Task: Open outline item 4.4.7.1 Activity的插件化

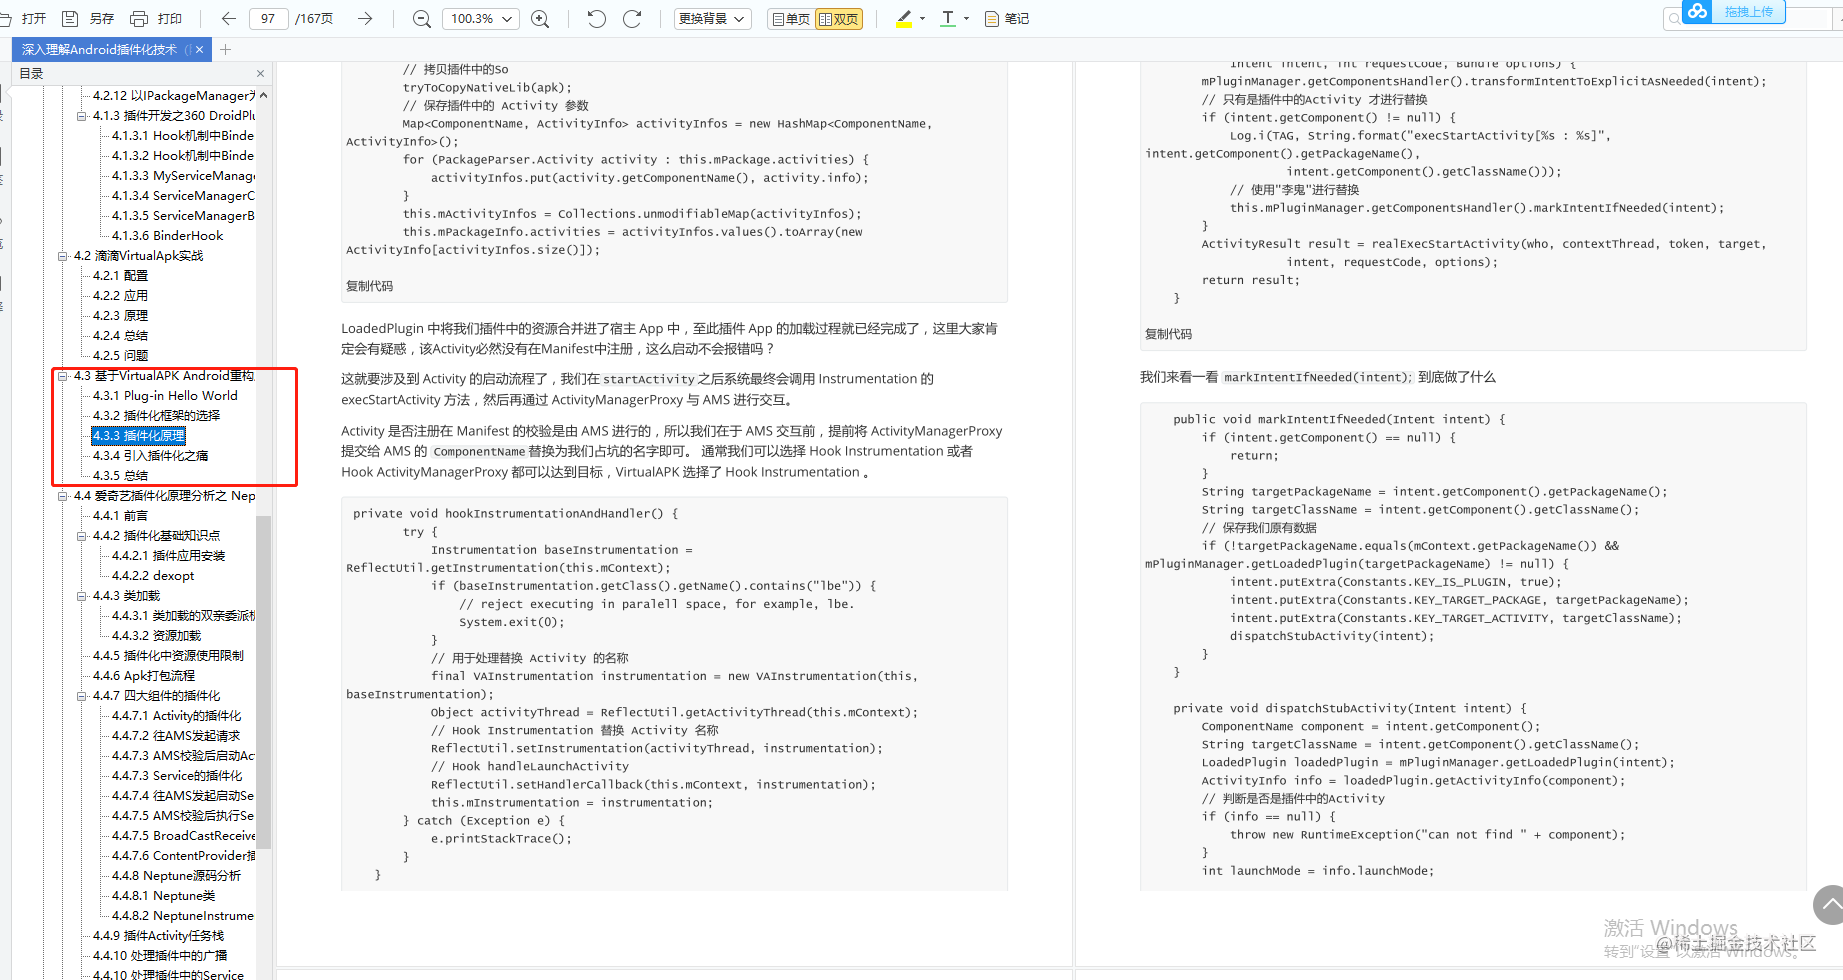Action: tap(176, 716)
